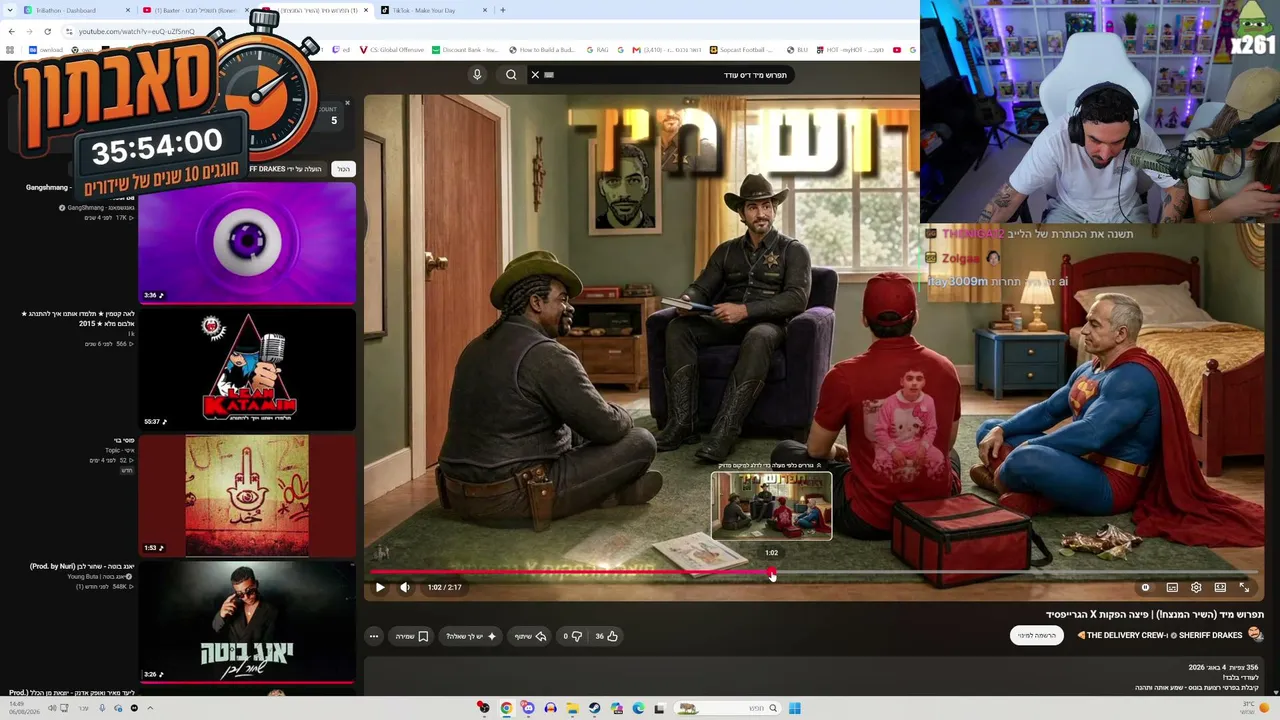Start voice search with the microphone

(477, 75)
